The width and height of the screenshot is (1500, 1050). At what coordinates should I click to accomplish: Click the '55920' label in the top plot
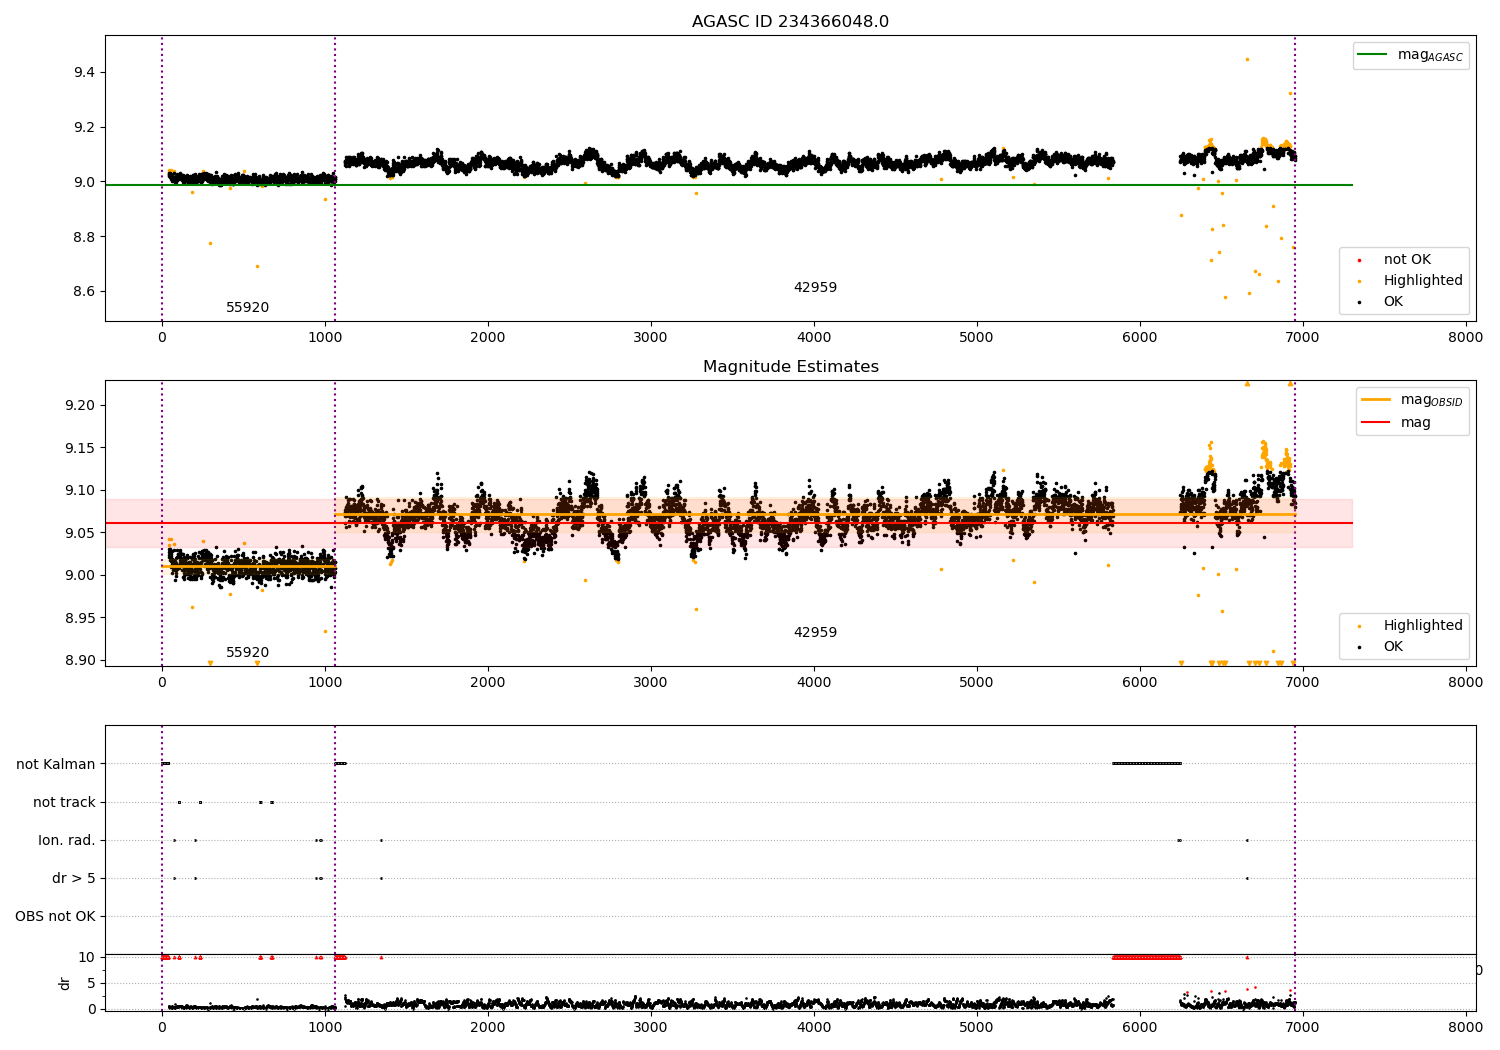pyautogui.click(x=247, y=308)
